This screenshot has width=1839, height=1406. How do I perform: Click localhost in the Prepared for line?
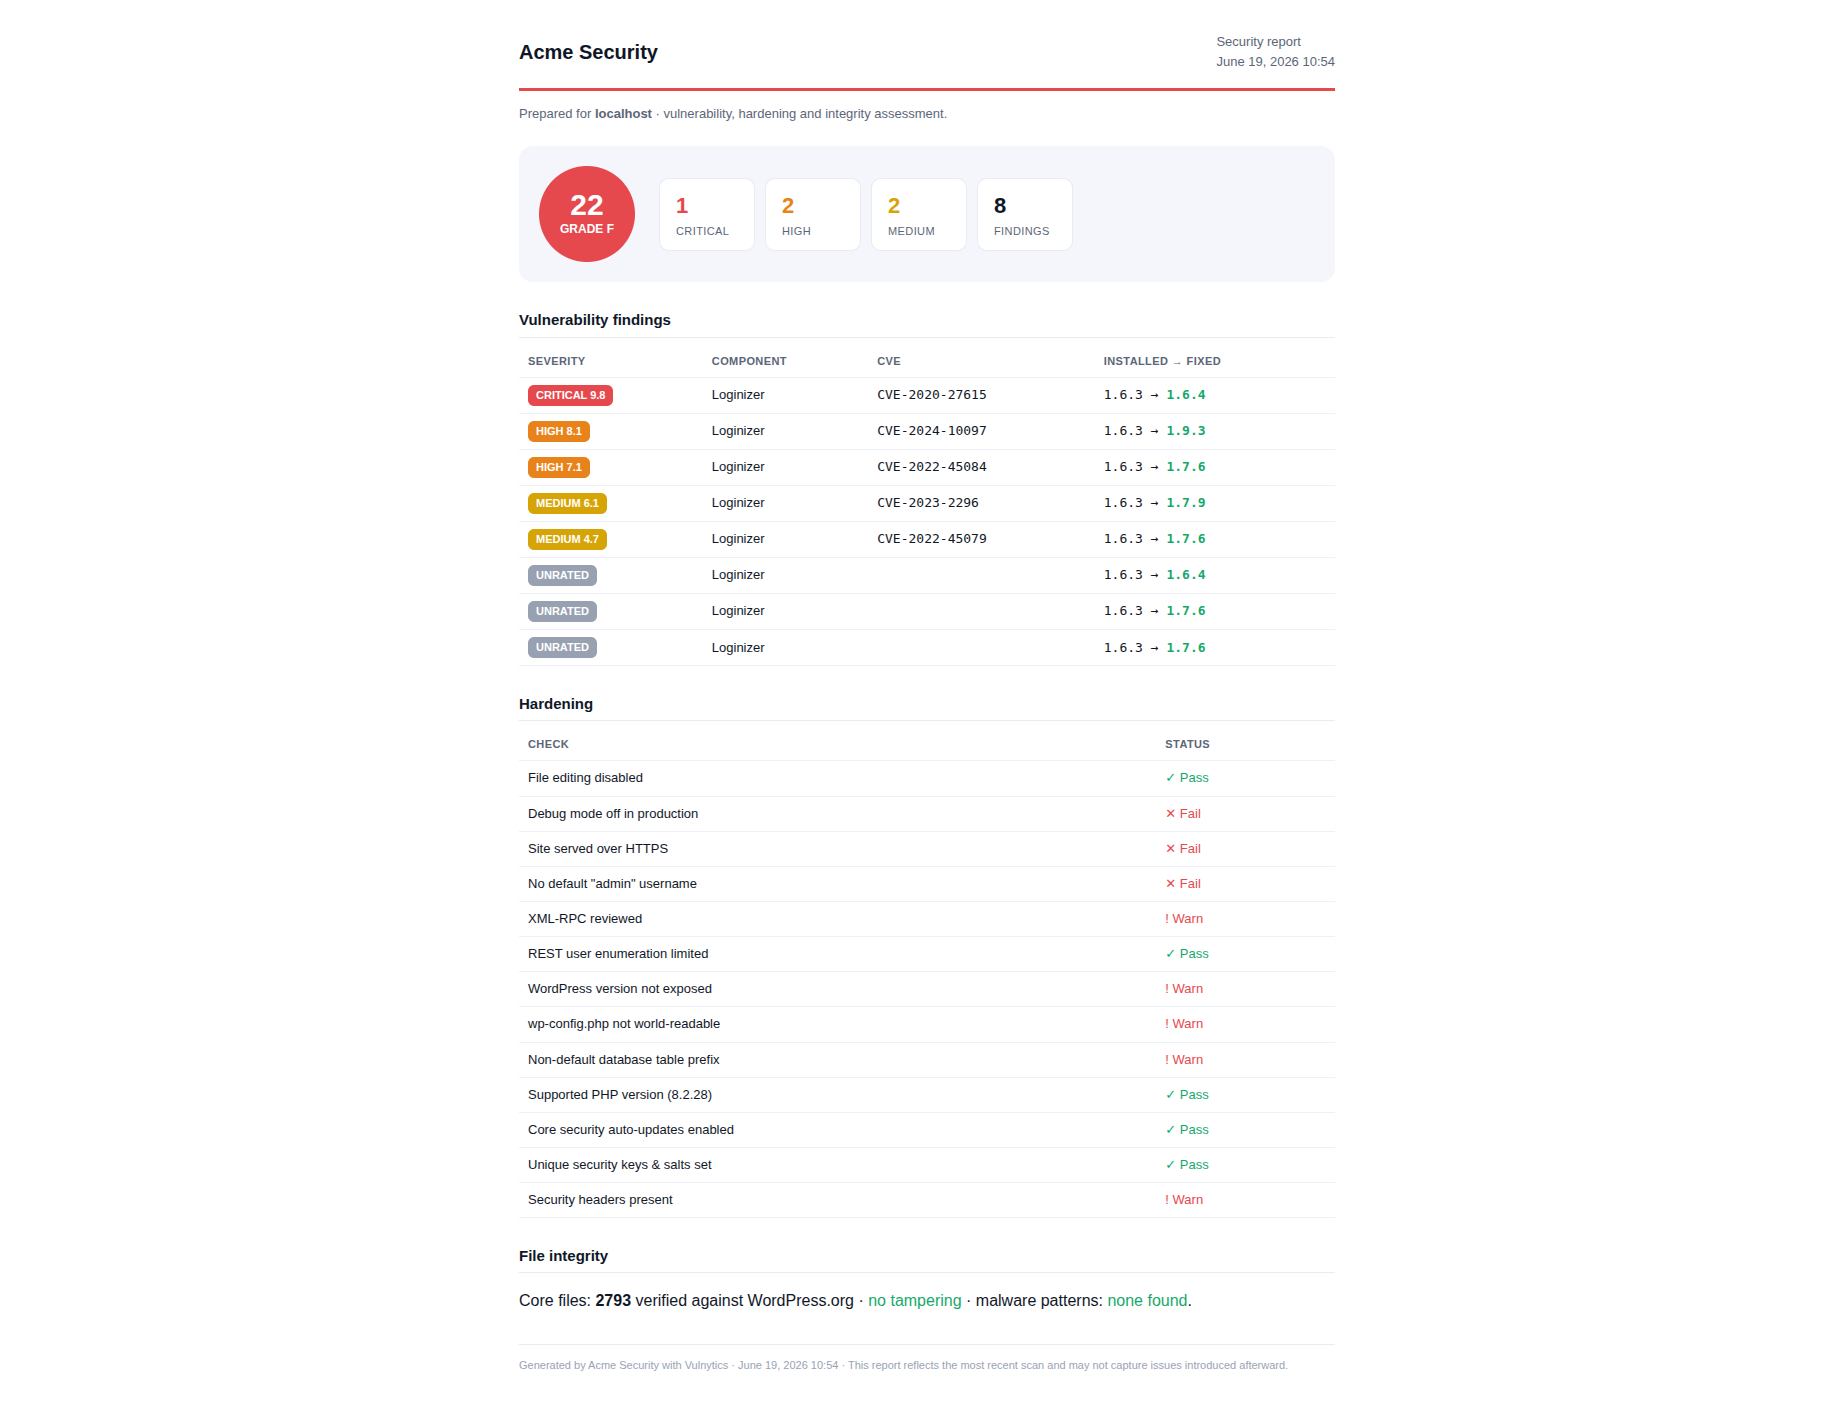[x=623, y=114]
